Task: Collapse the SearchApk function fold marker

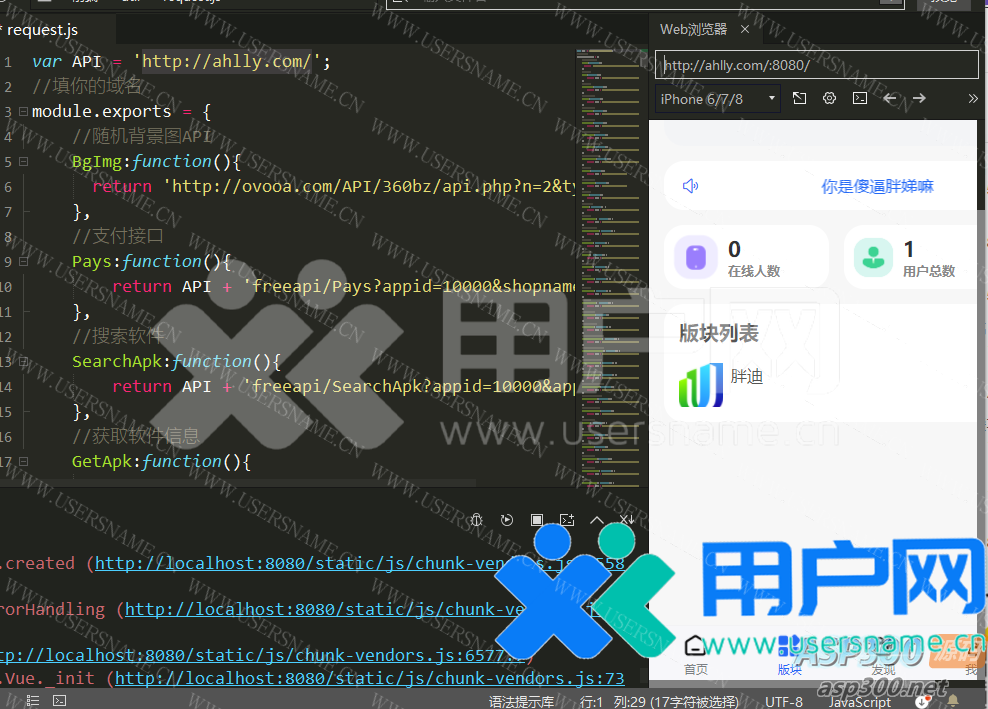Action: click(x=23, y=361)
